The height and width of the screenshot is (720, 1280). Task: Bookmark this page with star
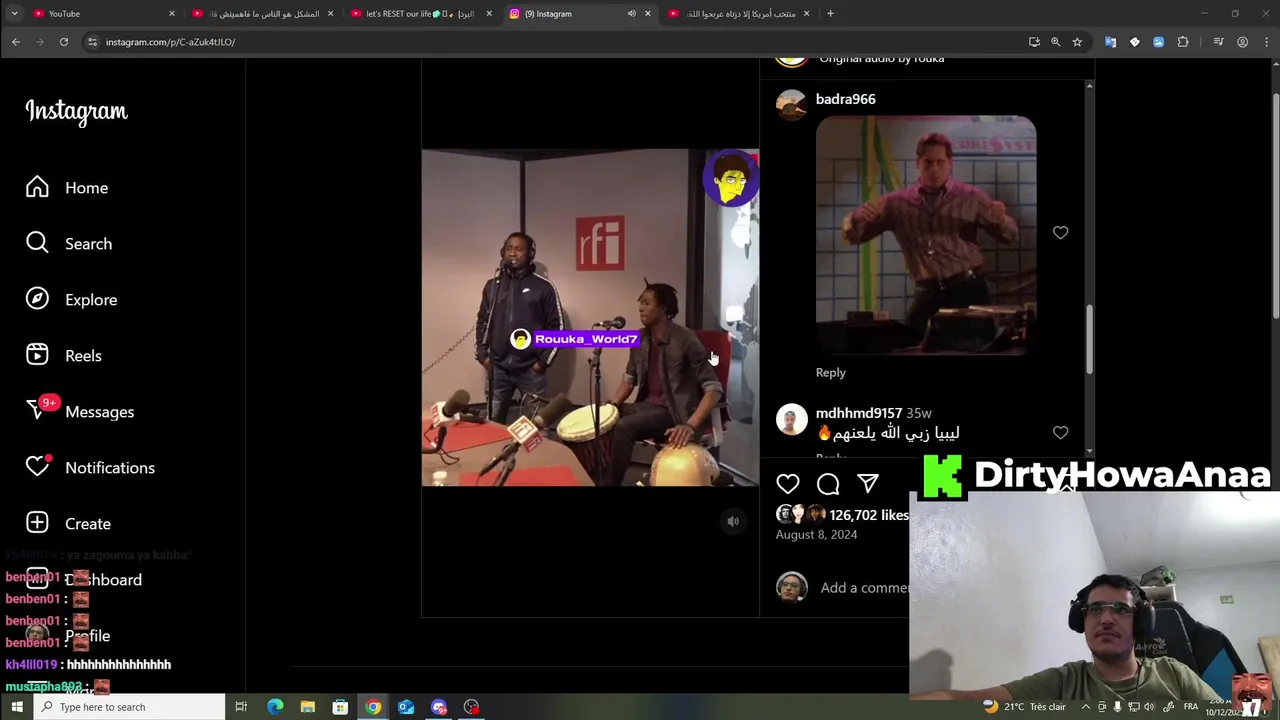click(1077, 42)
